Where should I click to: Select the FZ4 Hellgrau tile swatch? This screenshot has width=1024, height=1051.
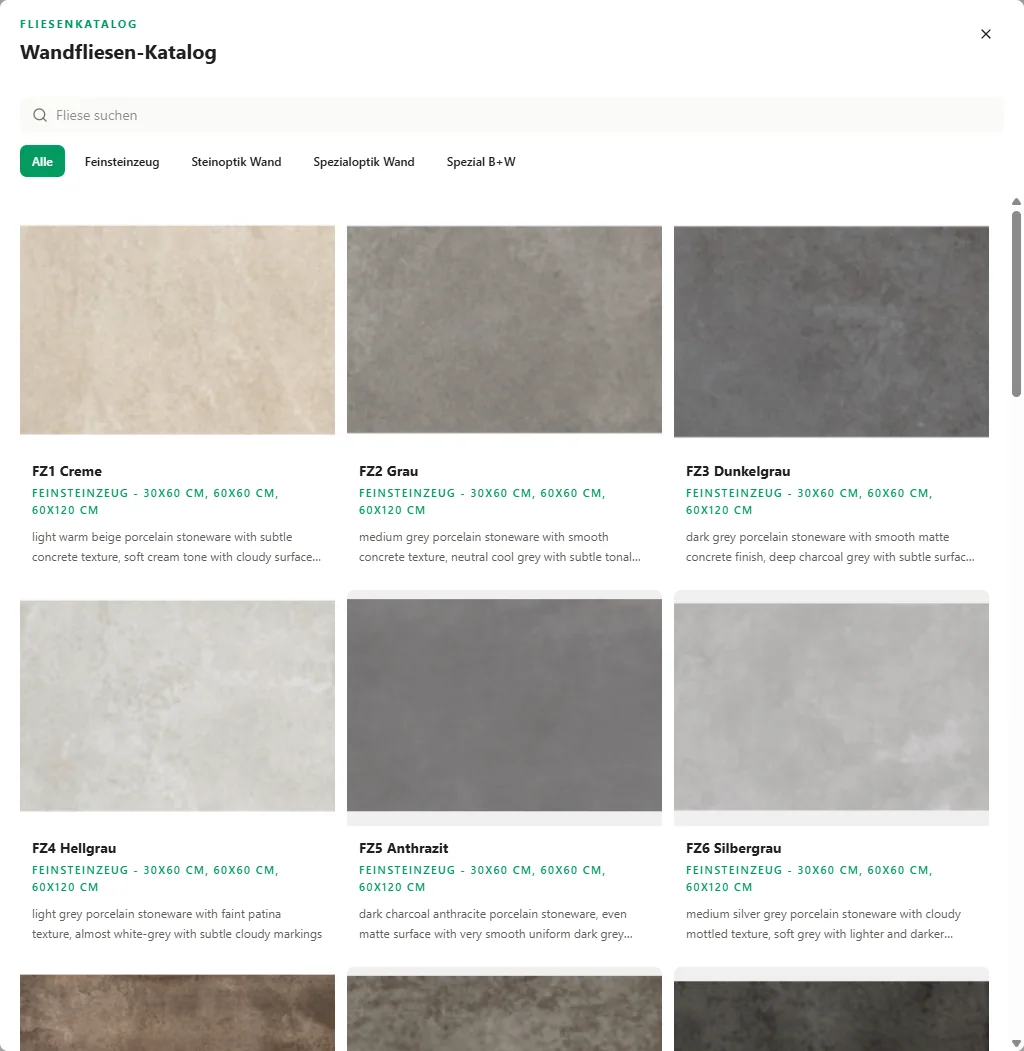click(x=178, y=706)
